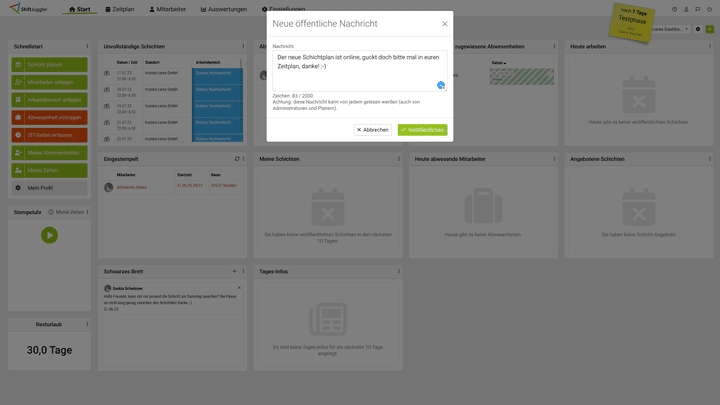Refresh the Eingestempelt panel
Screen dimensions: 720x405
(236, 159)
